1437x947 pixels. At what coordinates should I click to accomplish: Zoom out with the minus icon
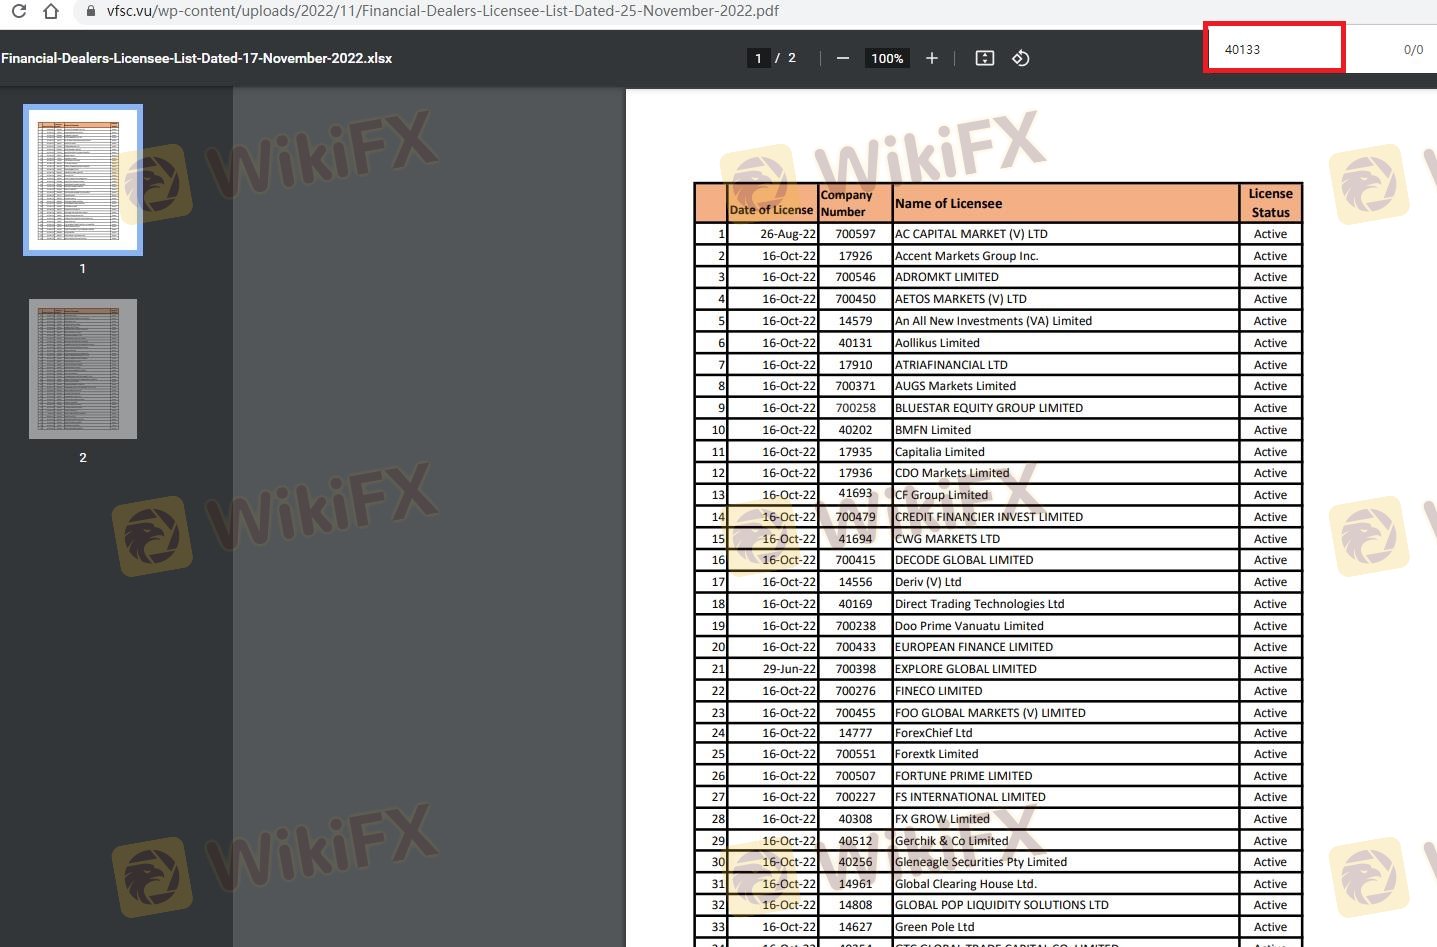point(843,58)
